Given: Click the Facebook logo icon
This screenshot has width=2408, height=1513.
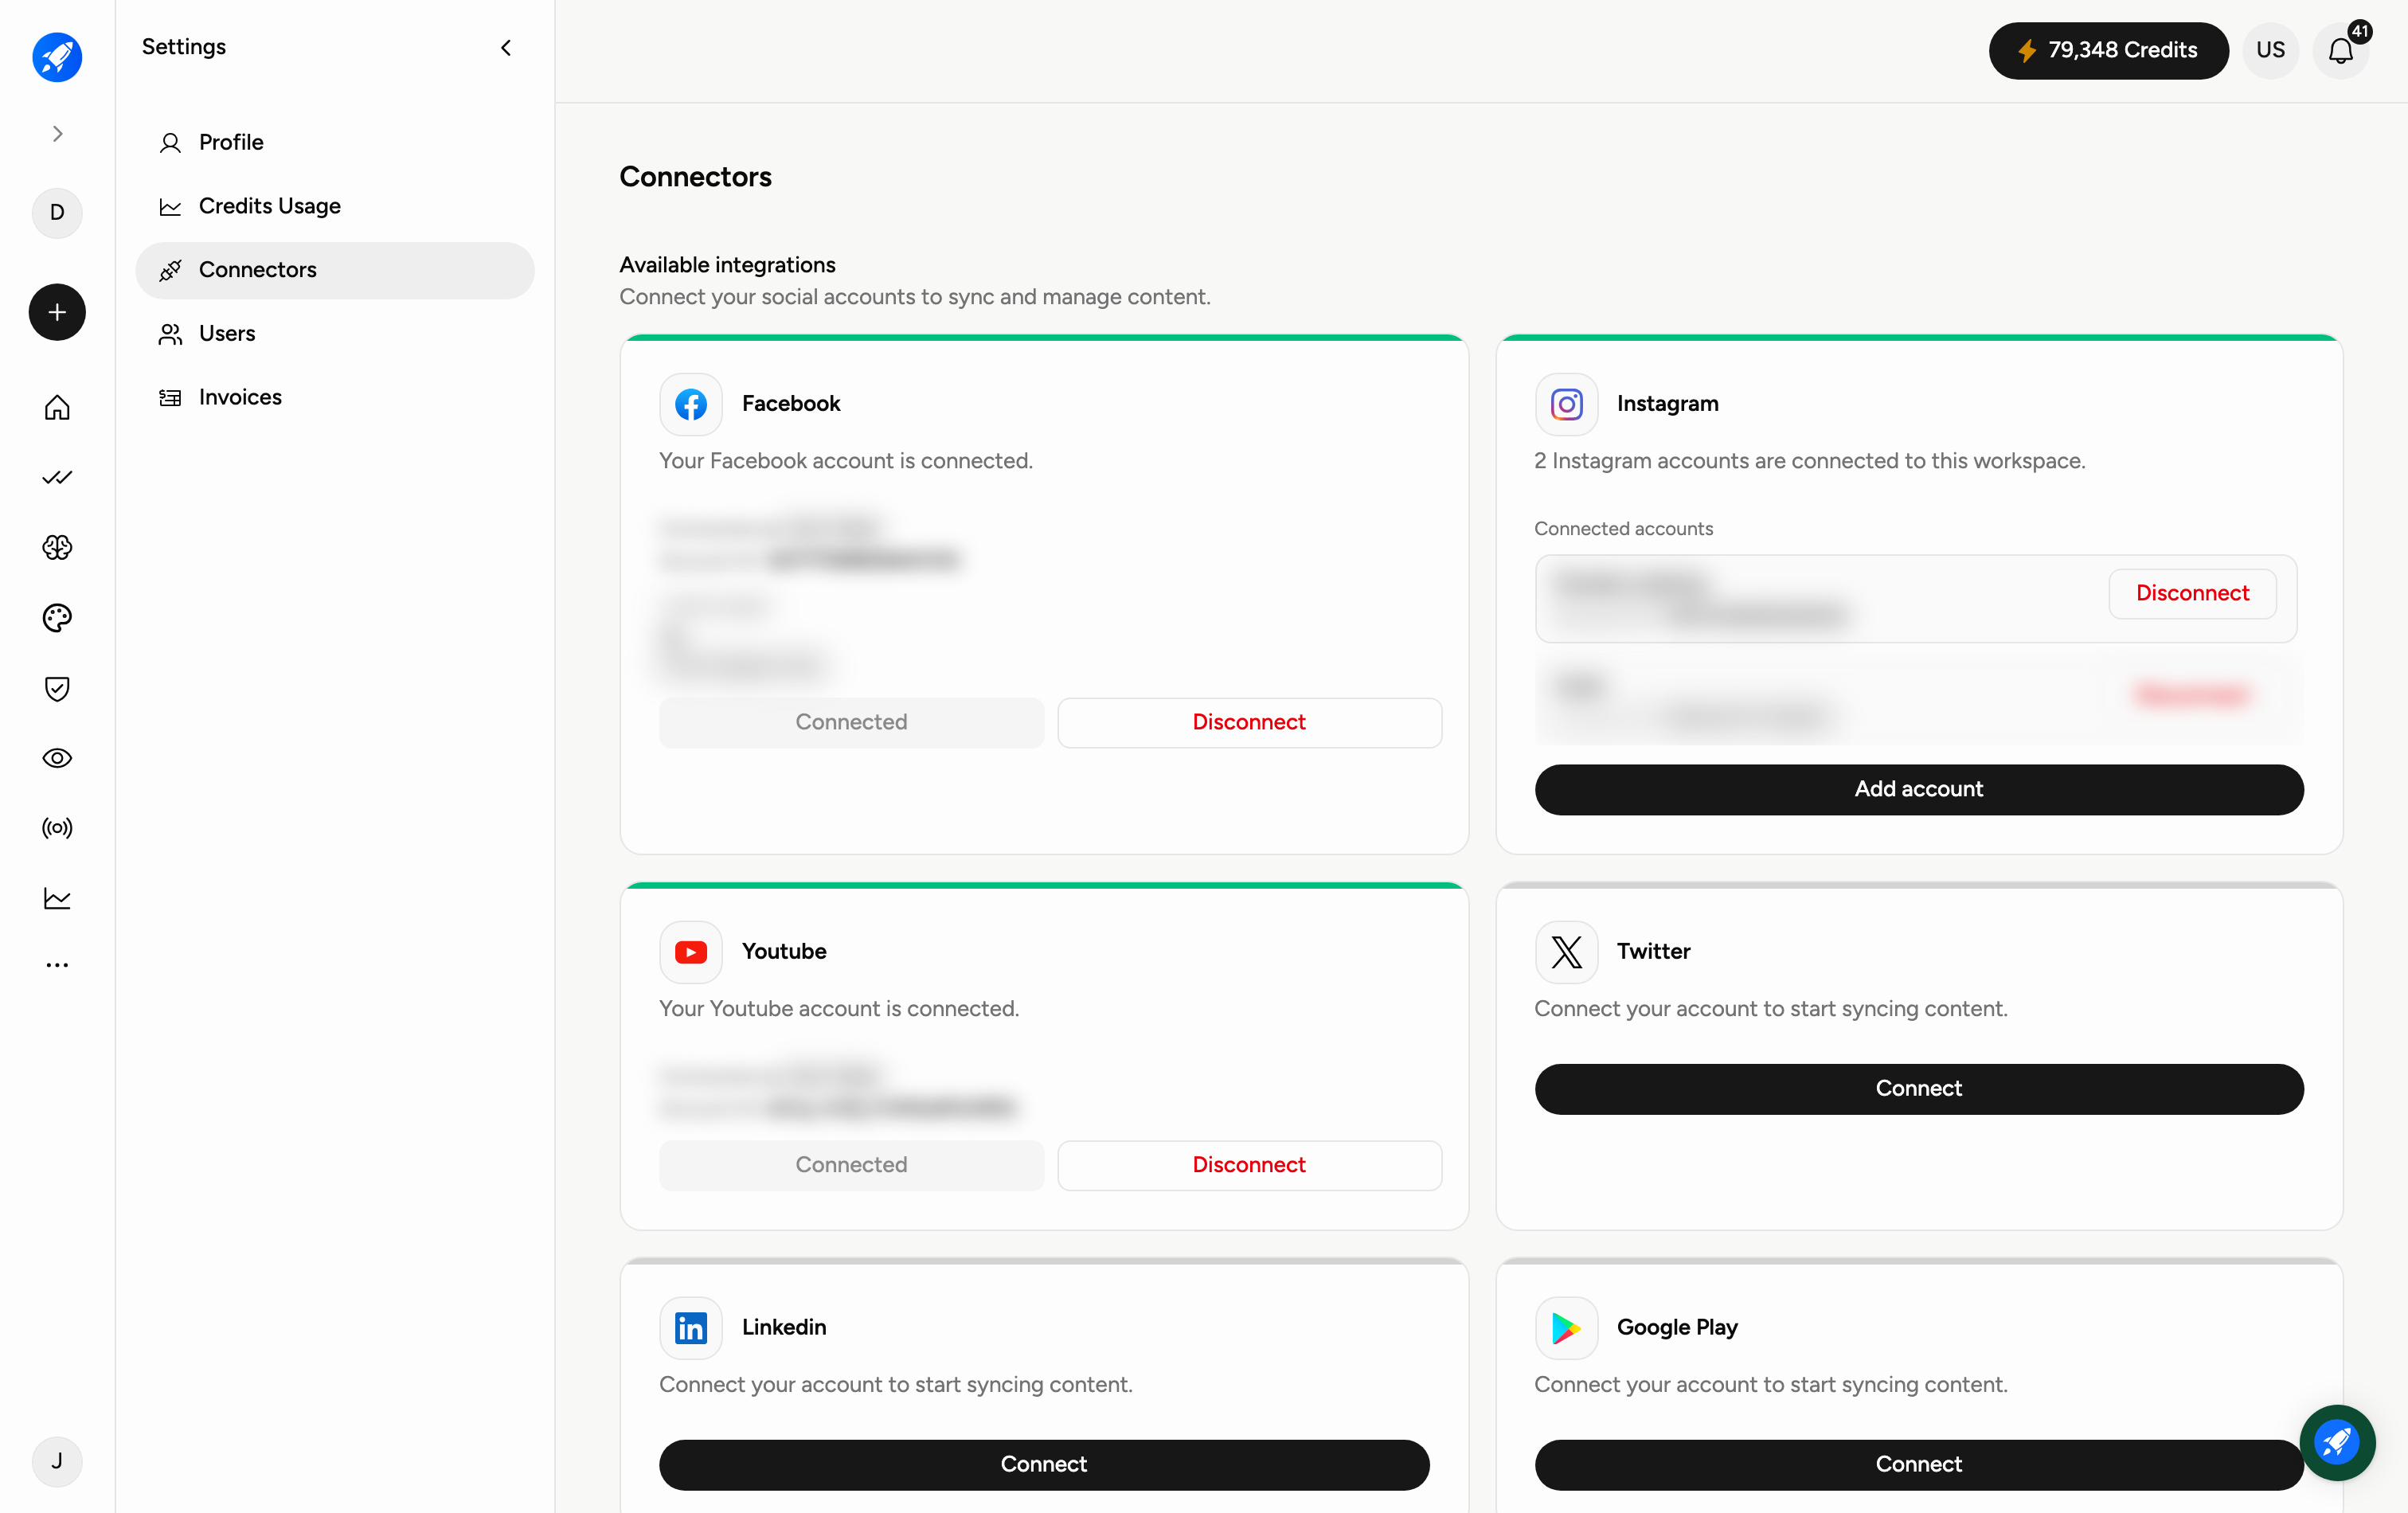Looking at the screenshot, I should (x=690, y=404).
